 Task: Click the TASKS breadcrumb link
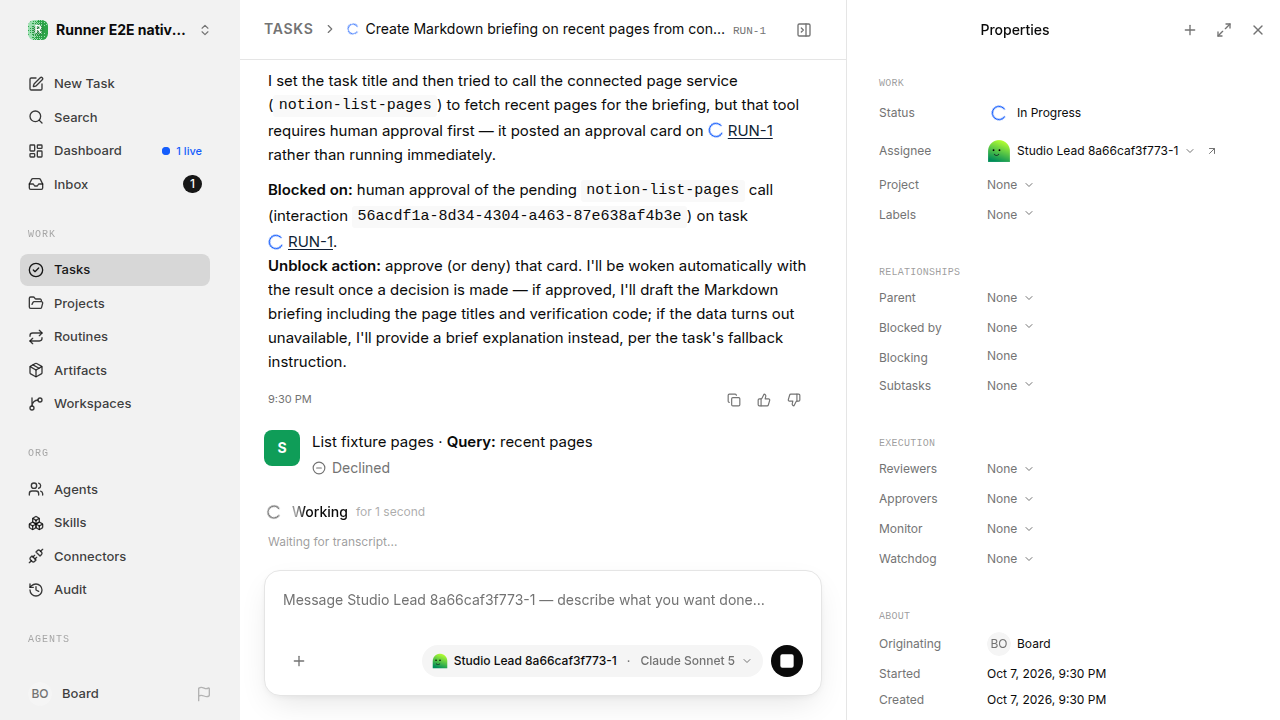click(288, 29)
